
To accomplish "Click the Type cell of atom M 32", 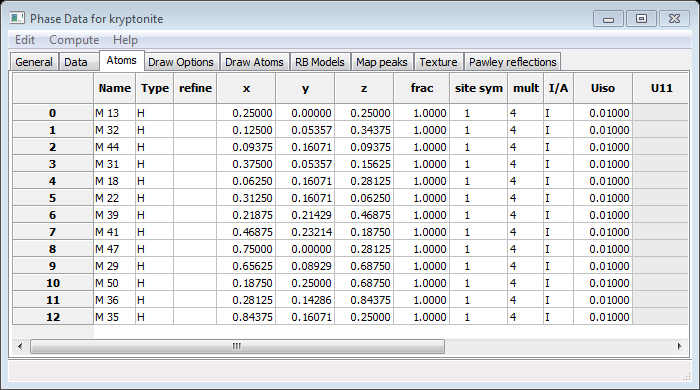I will 155,130.
